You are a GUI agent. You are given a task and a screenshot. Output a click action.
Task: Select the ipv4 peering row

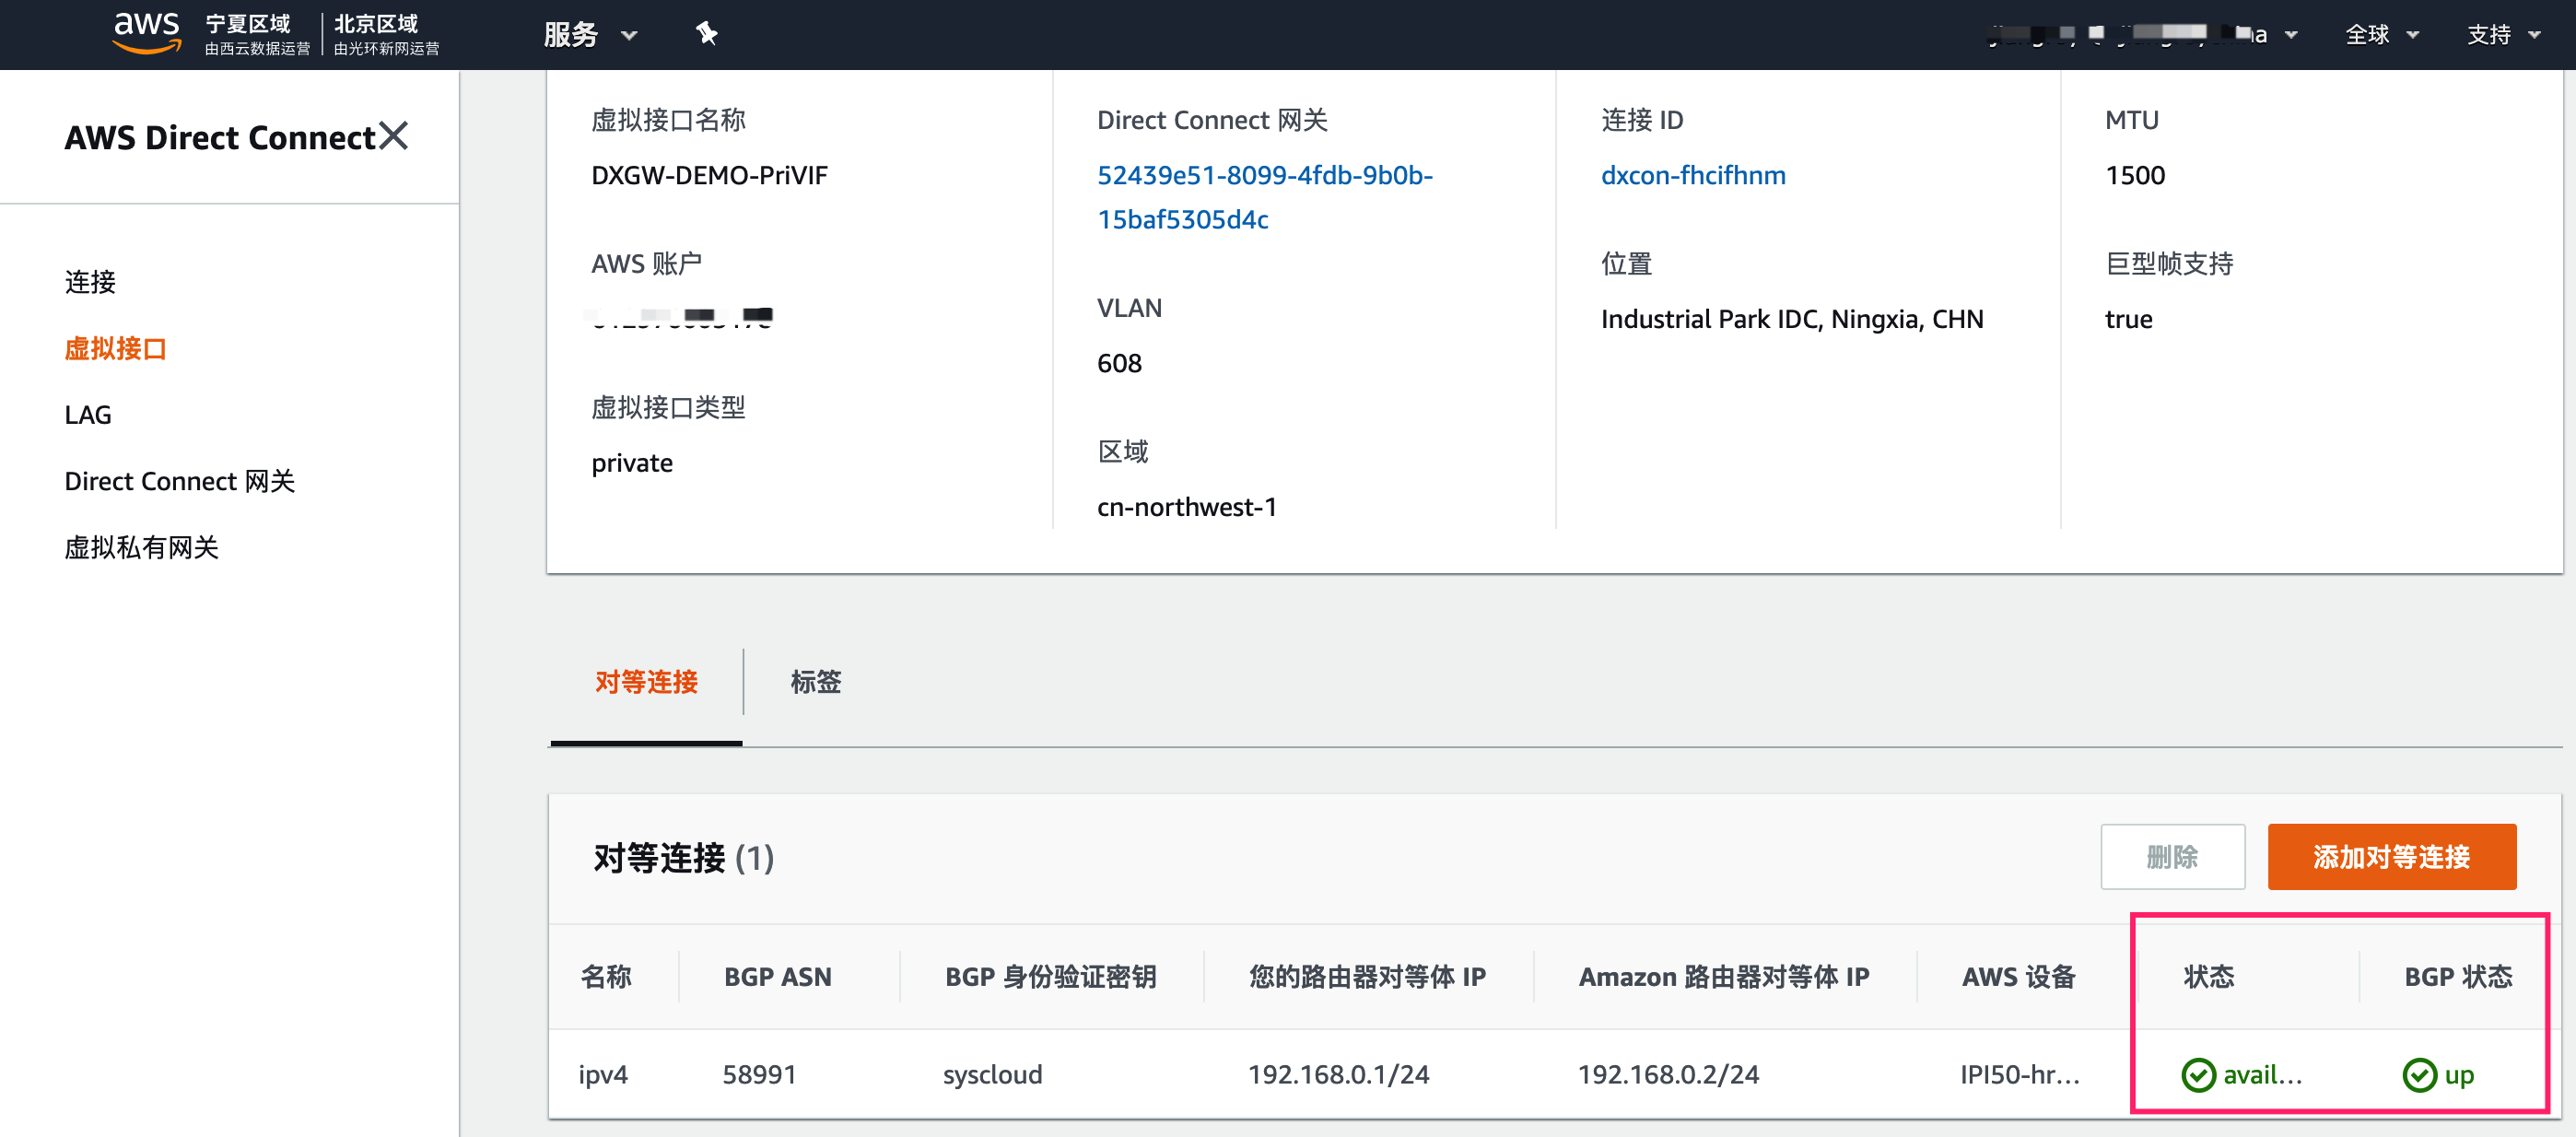(603, 1075)
